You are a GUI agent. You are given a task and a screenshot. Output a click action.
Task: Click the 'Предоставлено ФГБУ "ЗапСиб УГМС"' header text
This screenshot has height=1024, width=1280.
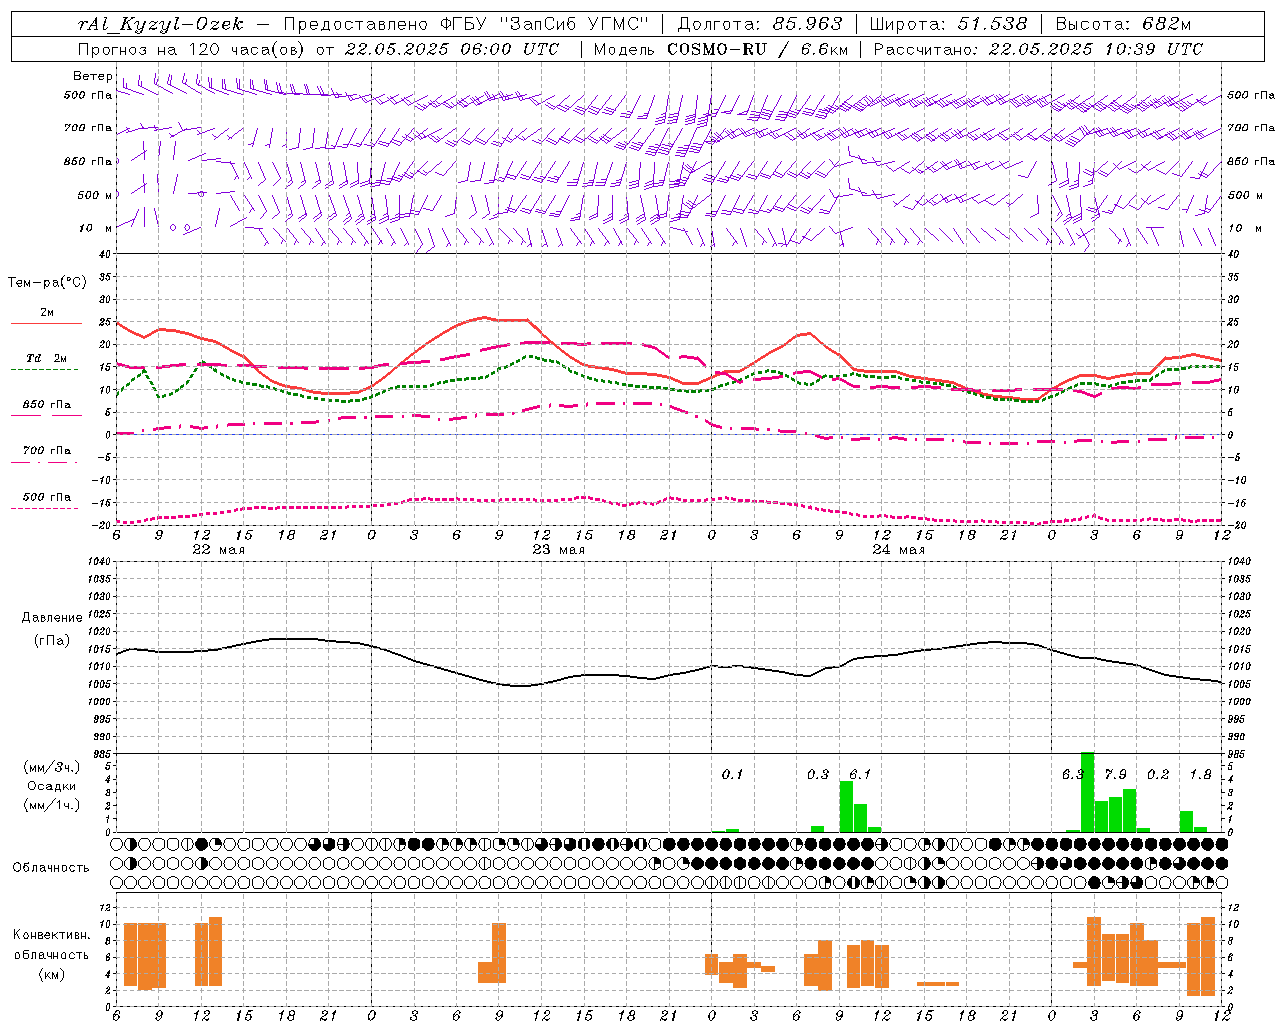pos(466,24)
